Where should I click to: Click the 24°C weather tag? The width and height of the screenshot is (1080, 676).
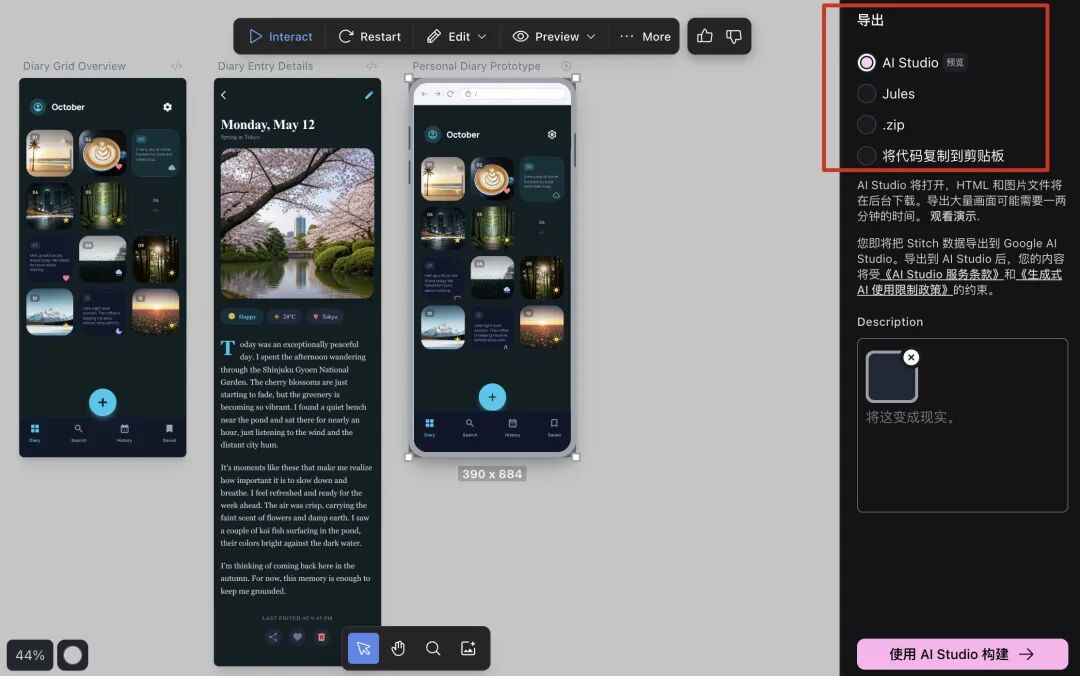(x=284, y=316)
